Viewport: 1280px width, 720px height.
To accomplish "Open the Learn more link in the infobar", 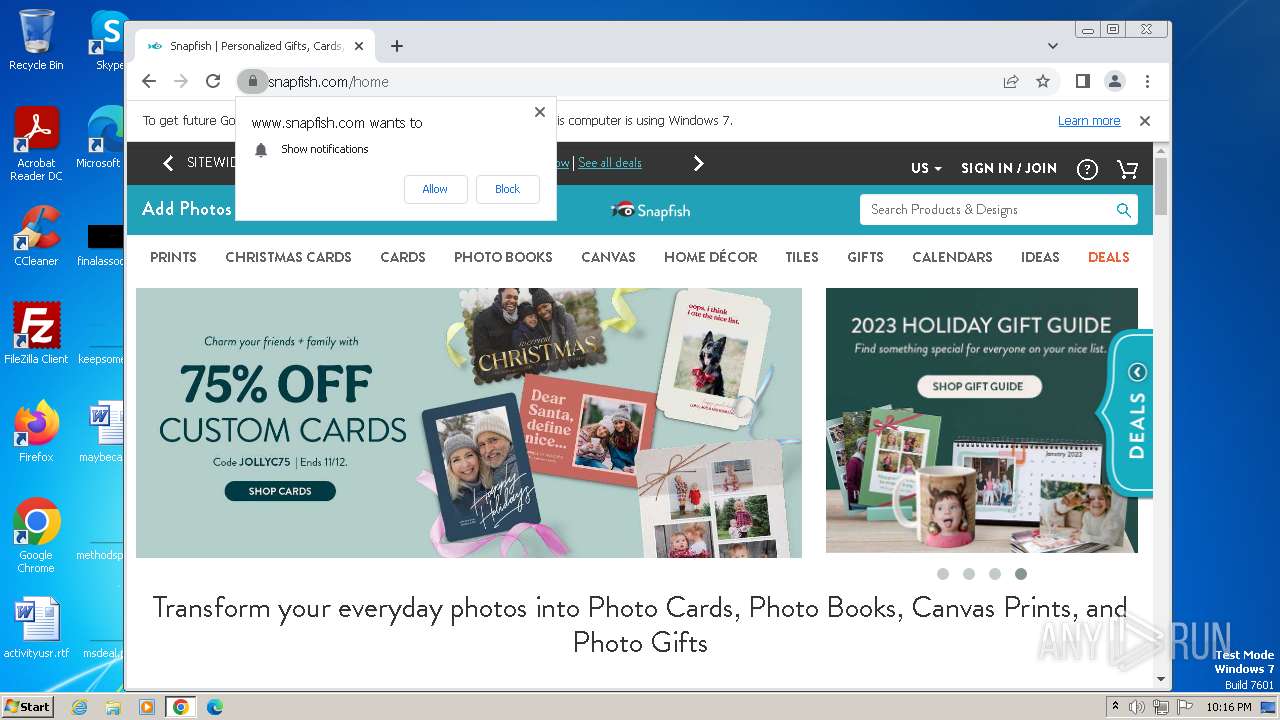I will (1089, 121).
